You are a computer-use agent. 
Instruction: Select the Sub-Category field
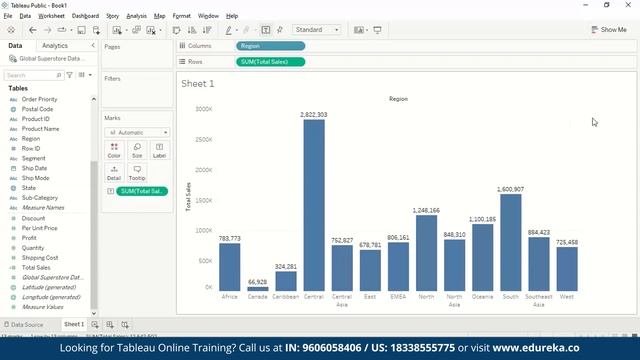coord(40,198)
